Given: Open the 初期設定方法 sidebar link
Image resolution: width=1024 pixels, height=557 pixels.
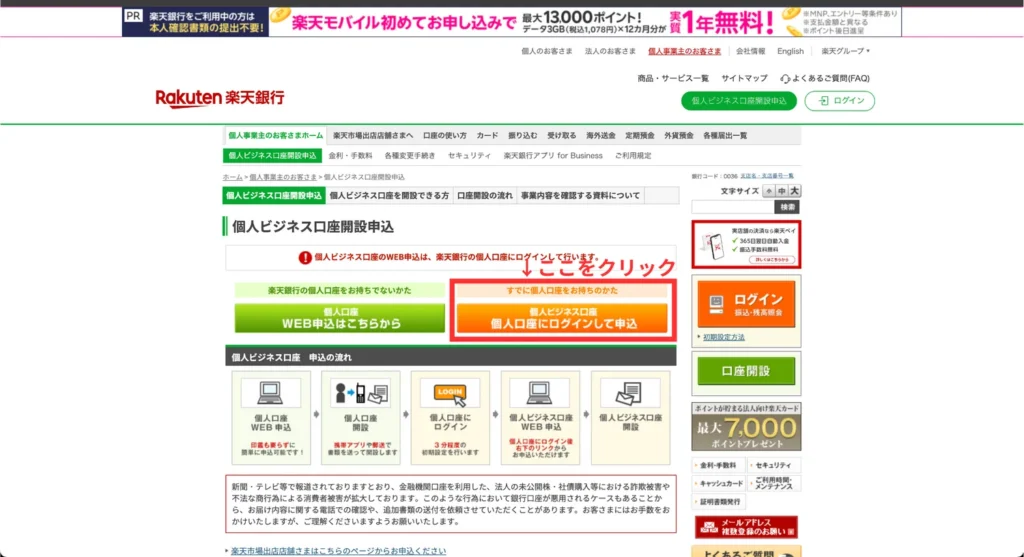Looking at the screenshot, I should [724, 338].
